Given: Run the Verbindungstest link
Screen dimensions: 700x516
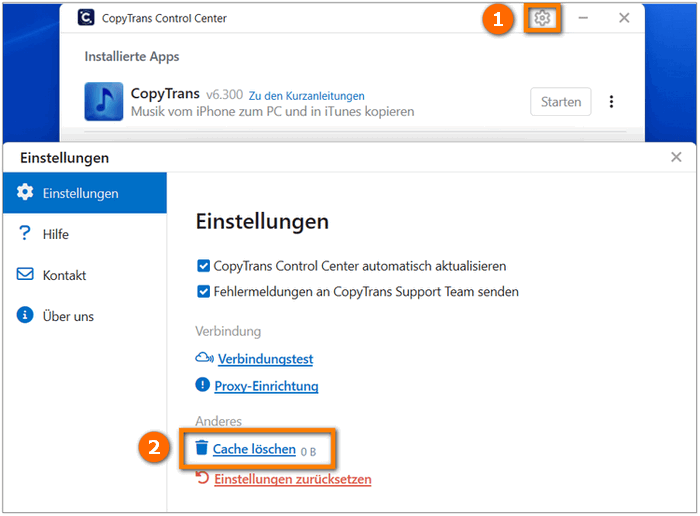Looking at the screenshot, I should (x=265, y=359).
